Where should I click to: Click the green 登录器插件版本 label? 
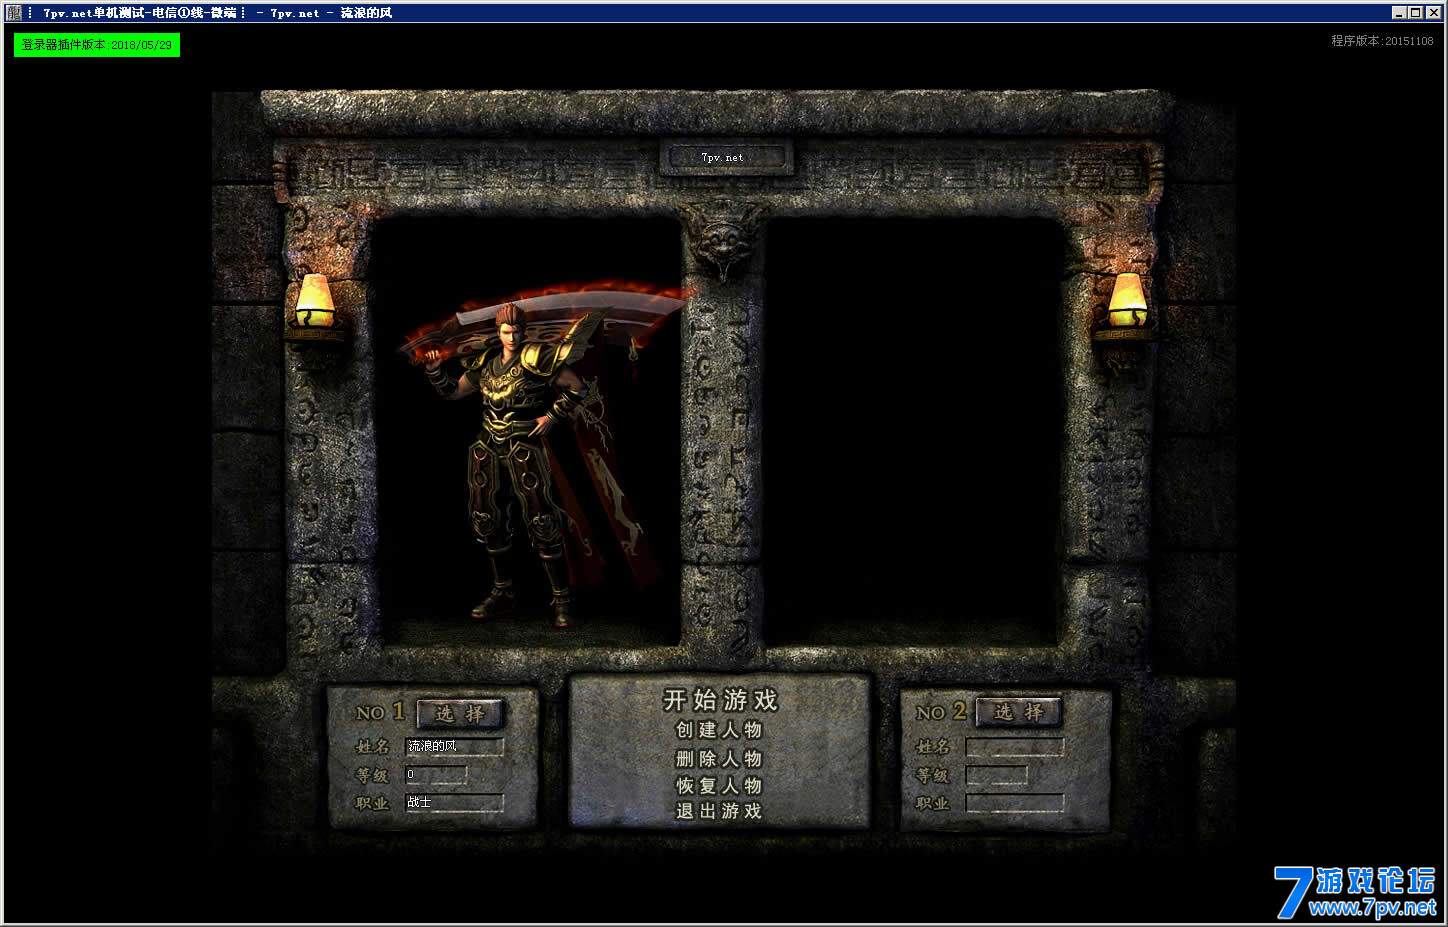coord(97,45)
